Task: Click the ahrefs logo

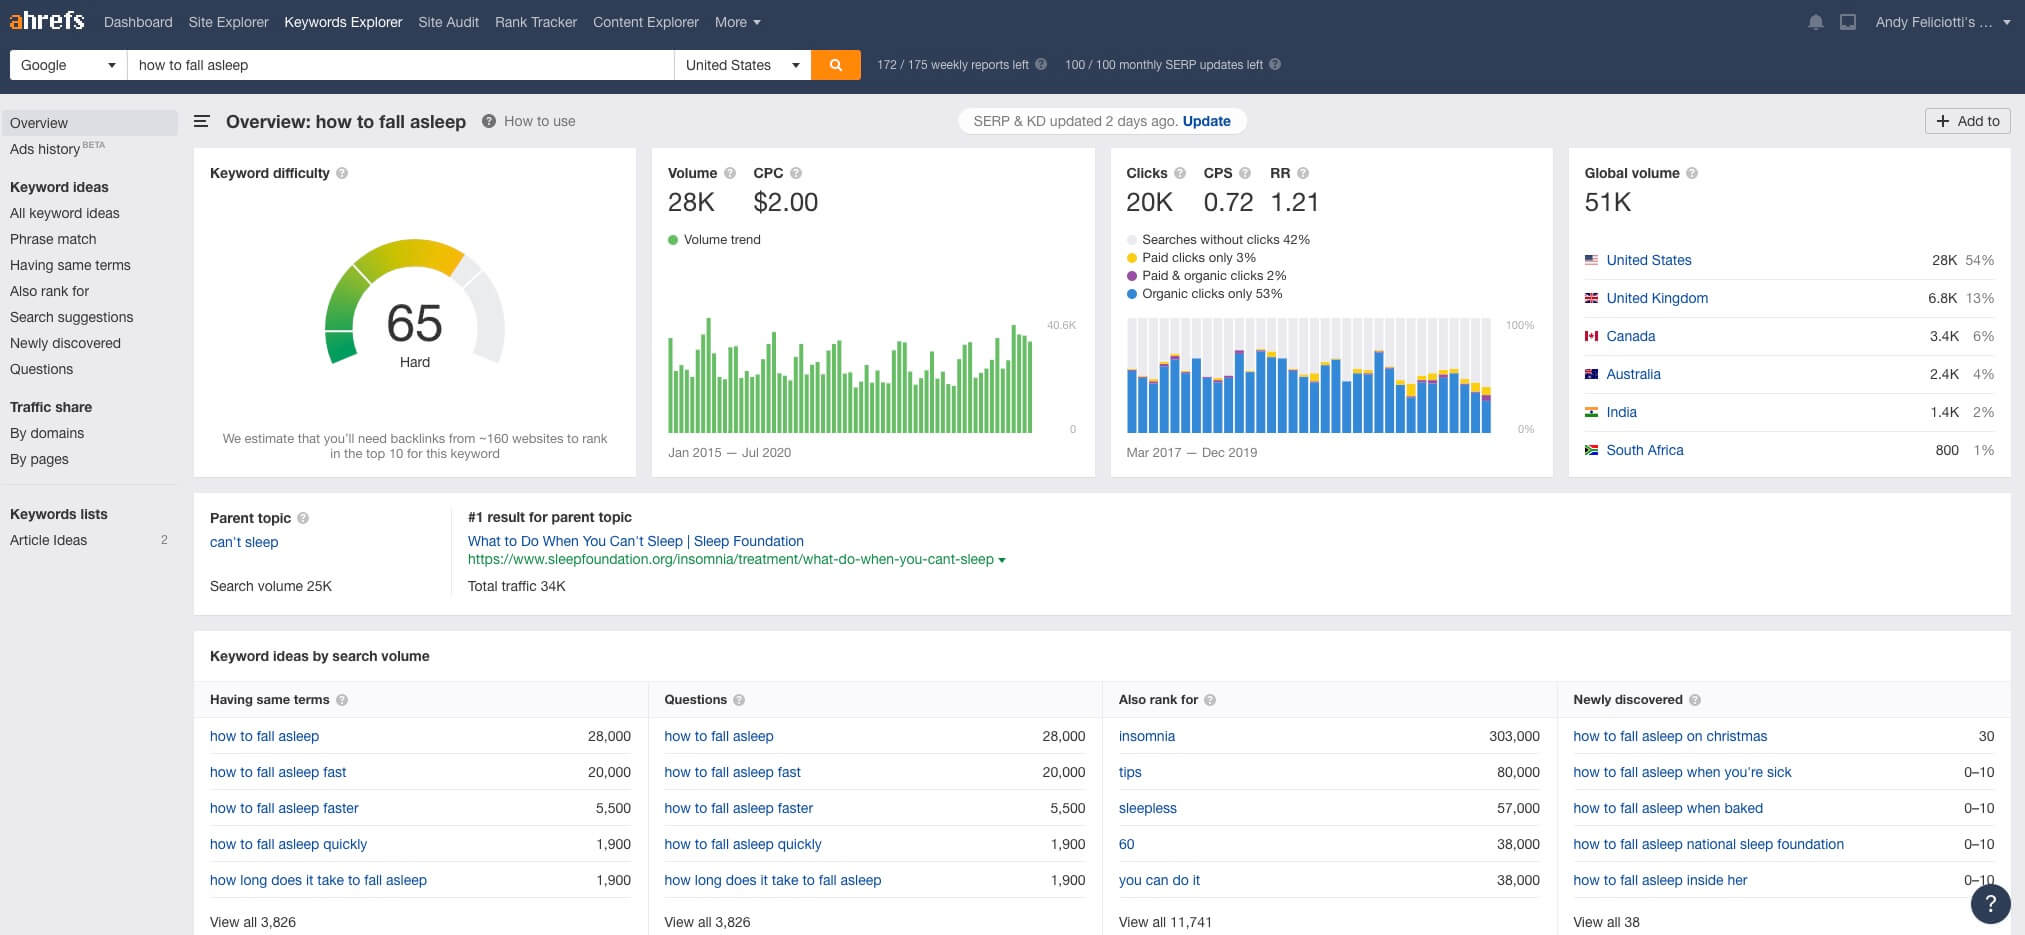Action: 47,20
